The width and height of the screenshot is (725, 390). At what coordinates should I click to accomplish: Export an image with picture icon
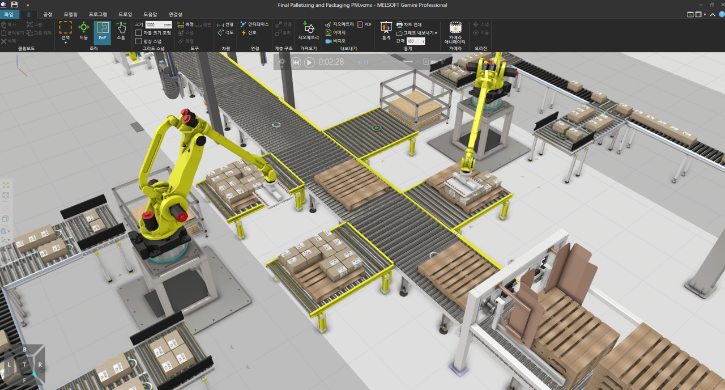(336, 32)
